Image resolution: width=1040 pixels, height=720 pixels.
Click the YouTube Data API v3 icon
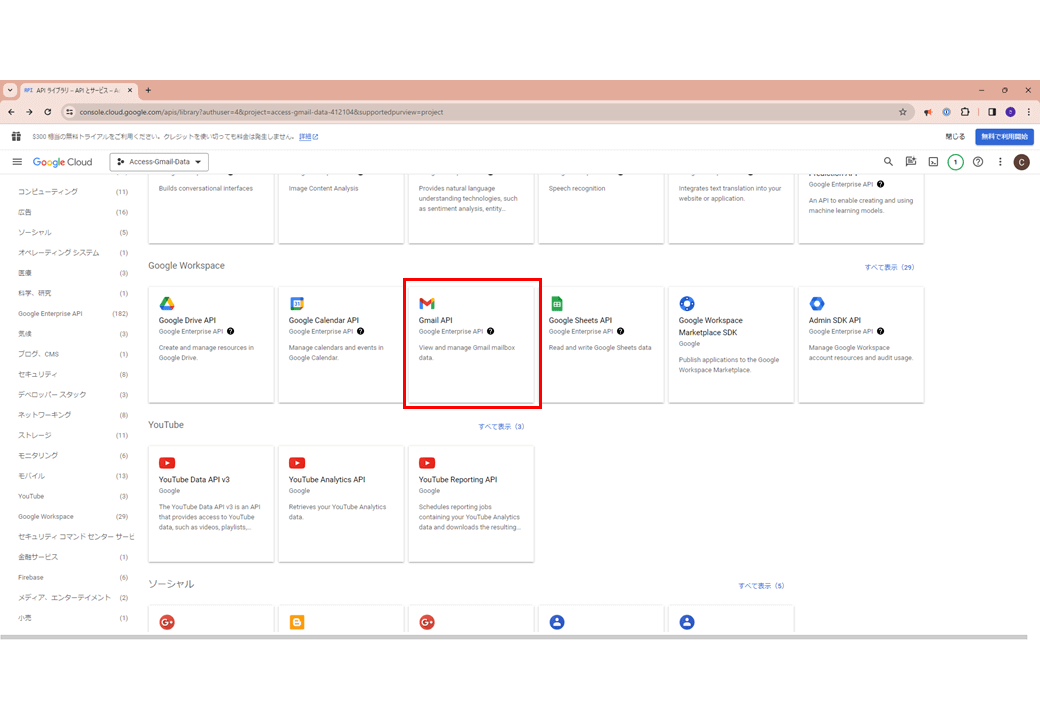[x=166, y=463]
